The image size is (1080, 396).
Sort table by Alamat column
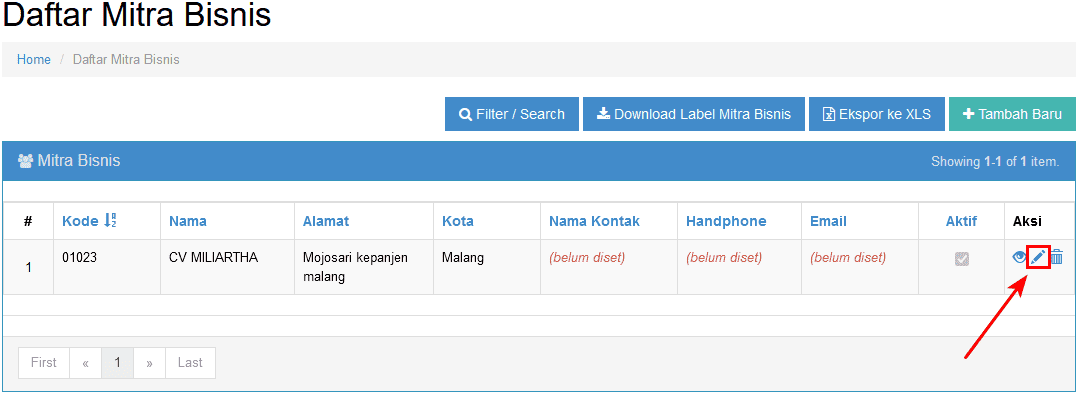(326, 221)
